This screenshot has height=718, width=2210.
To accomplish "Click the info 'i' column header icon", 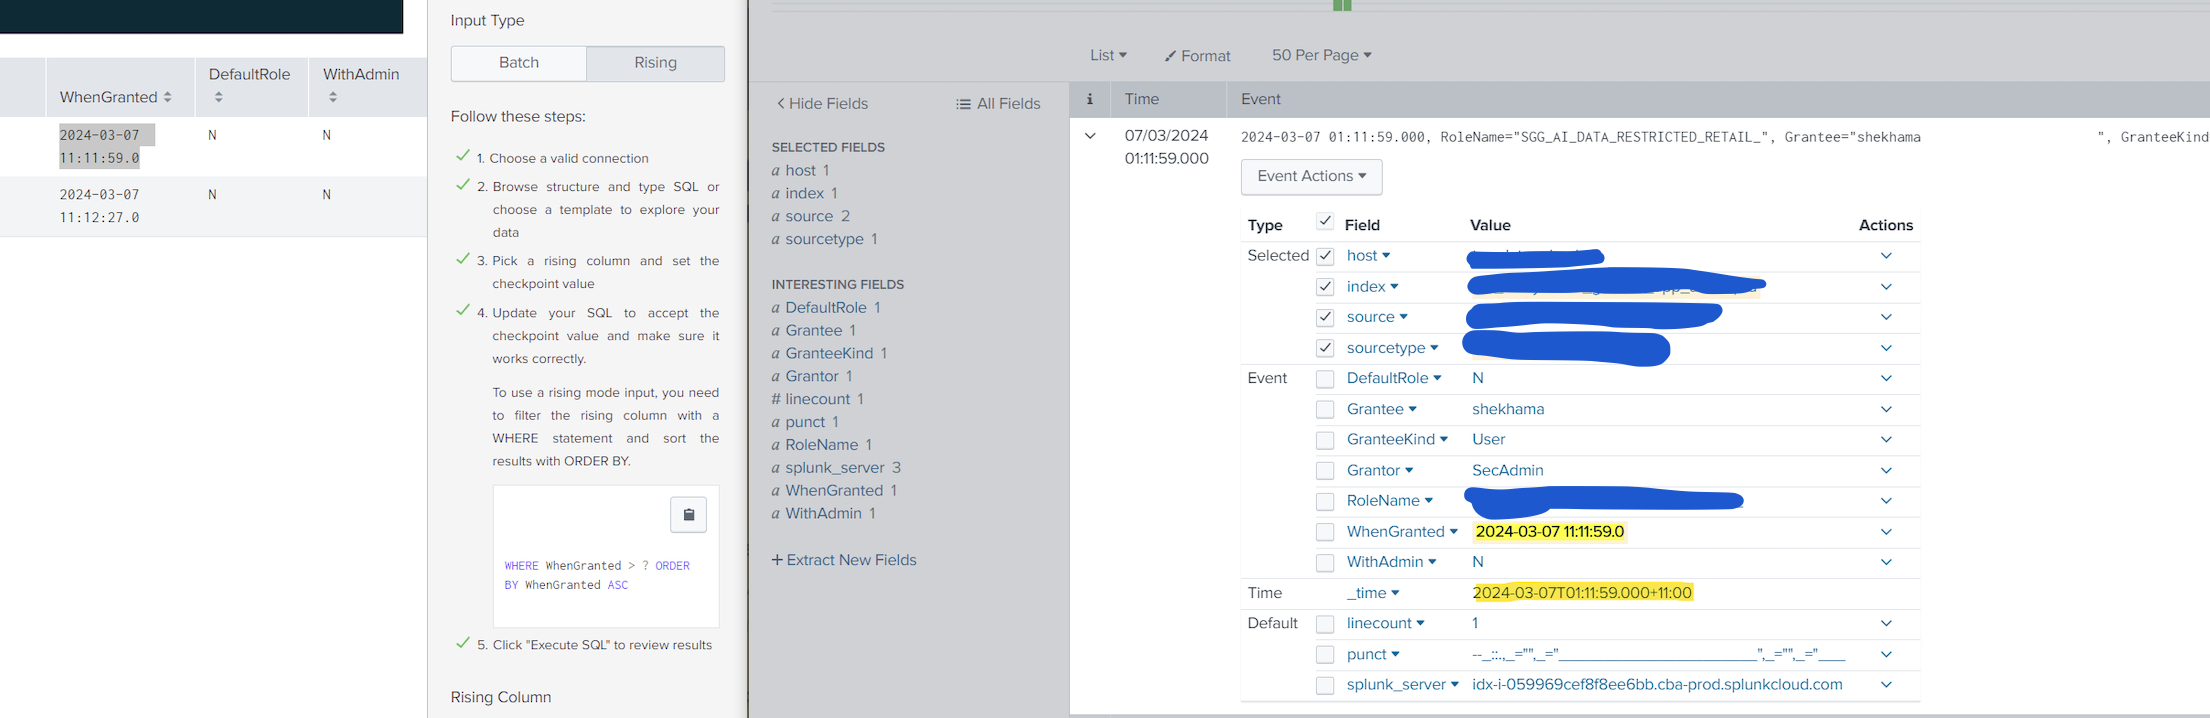I will pyautogui.click(x=1090, y=99).
